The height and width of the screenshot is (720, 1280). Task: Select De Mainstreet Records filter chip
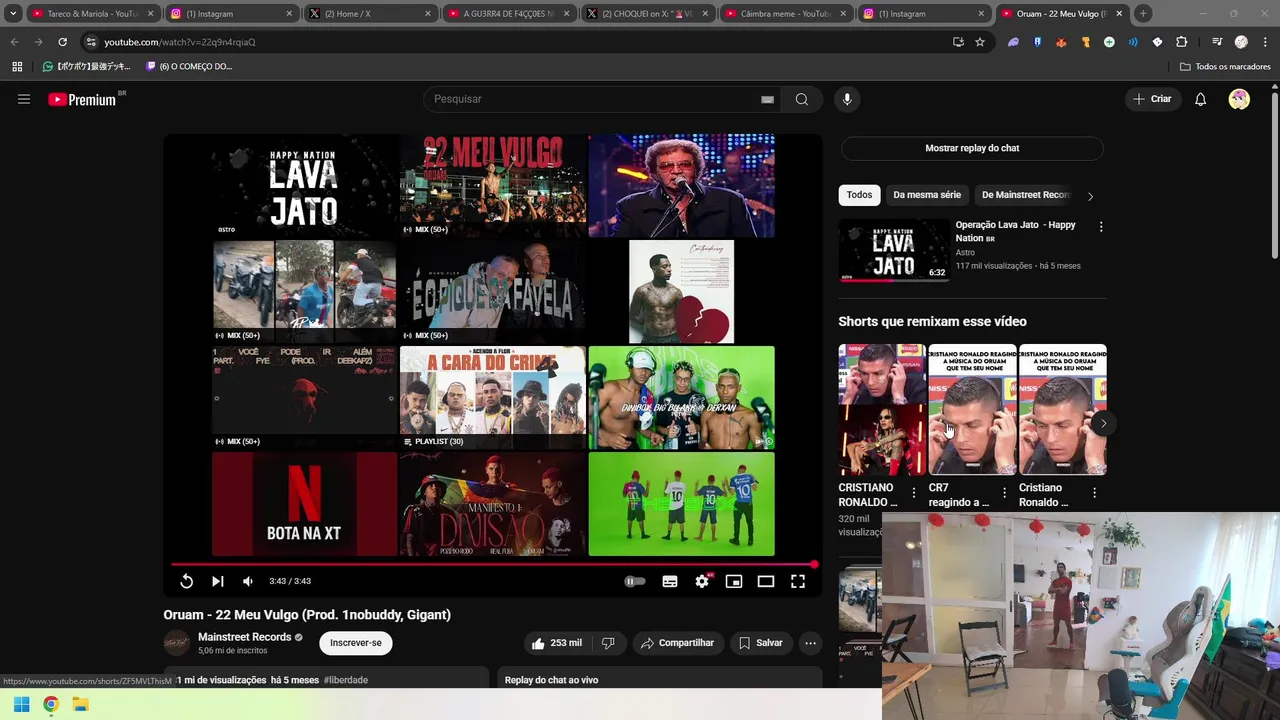1026,195
